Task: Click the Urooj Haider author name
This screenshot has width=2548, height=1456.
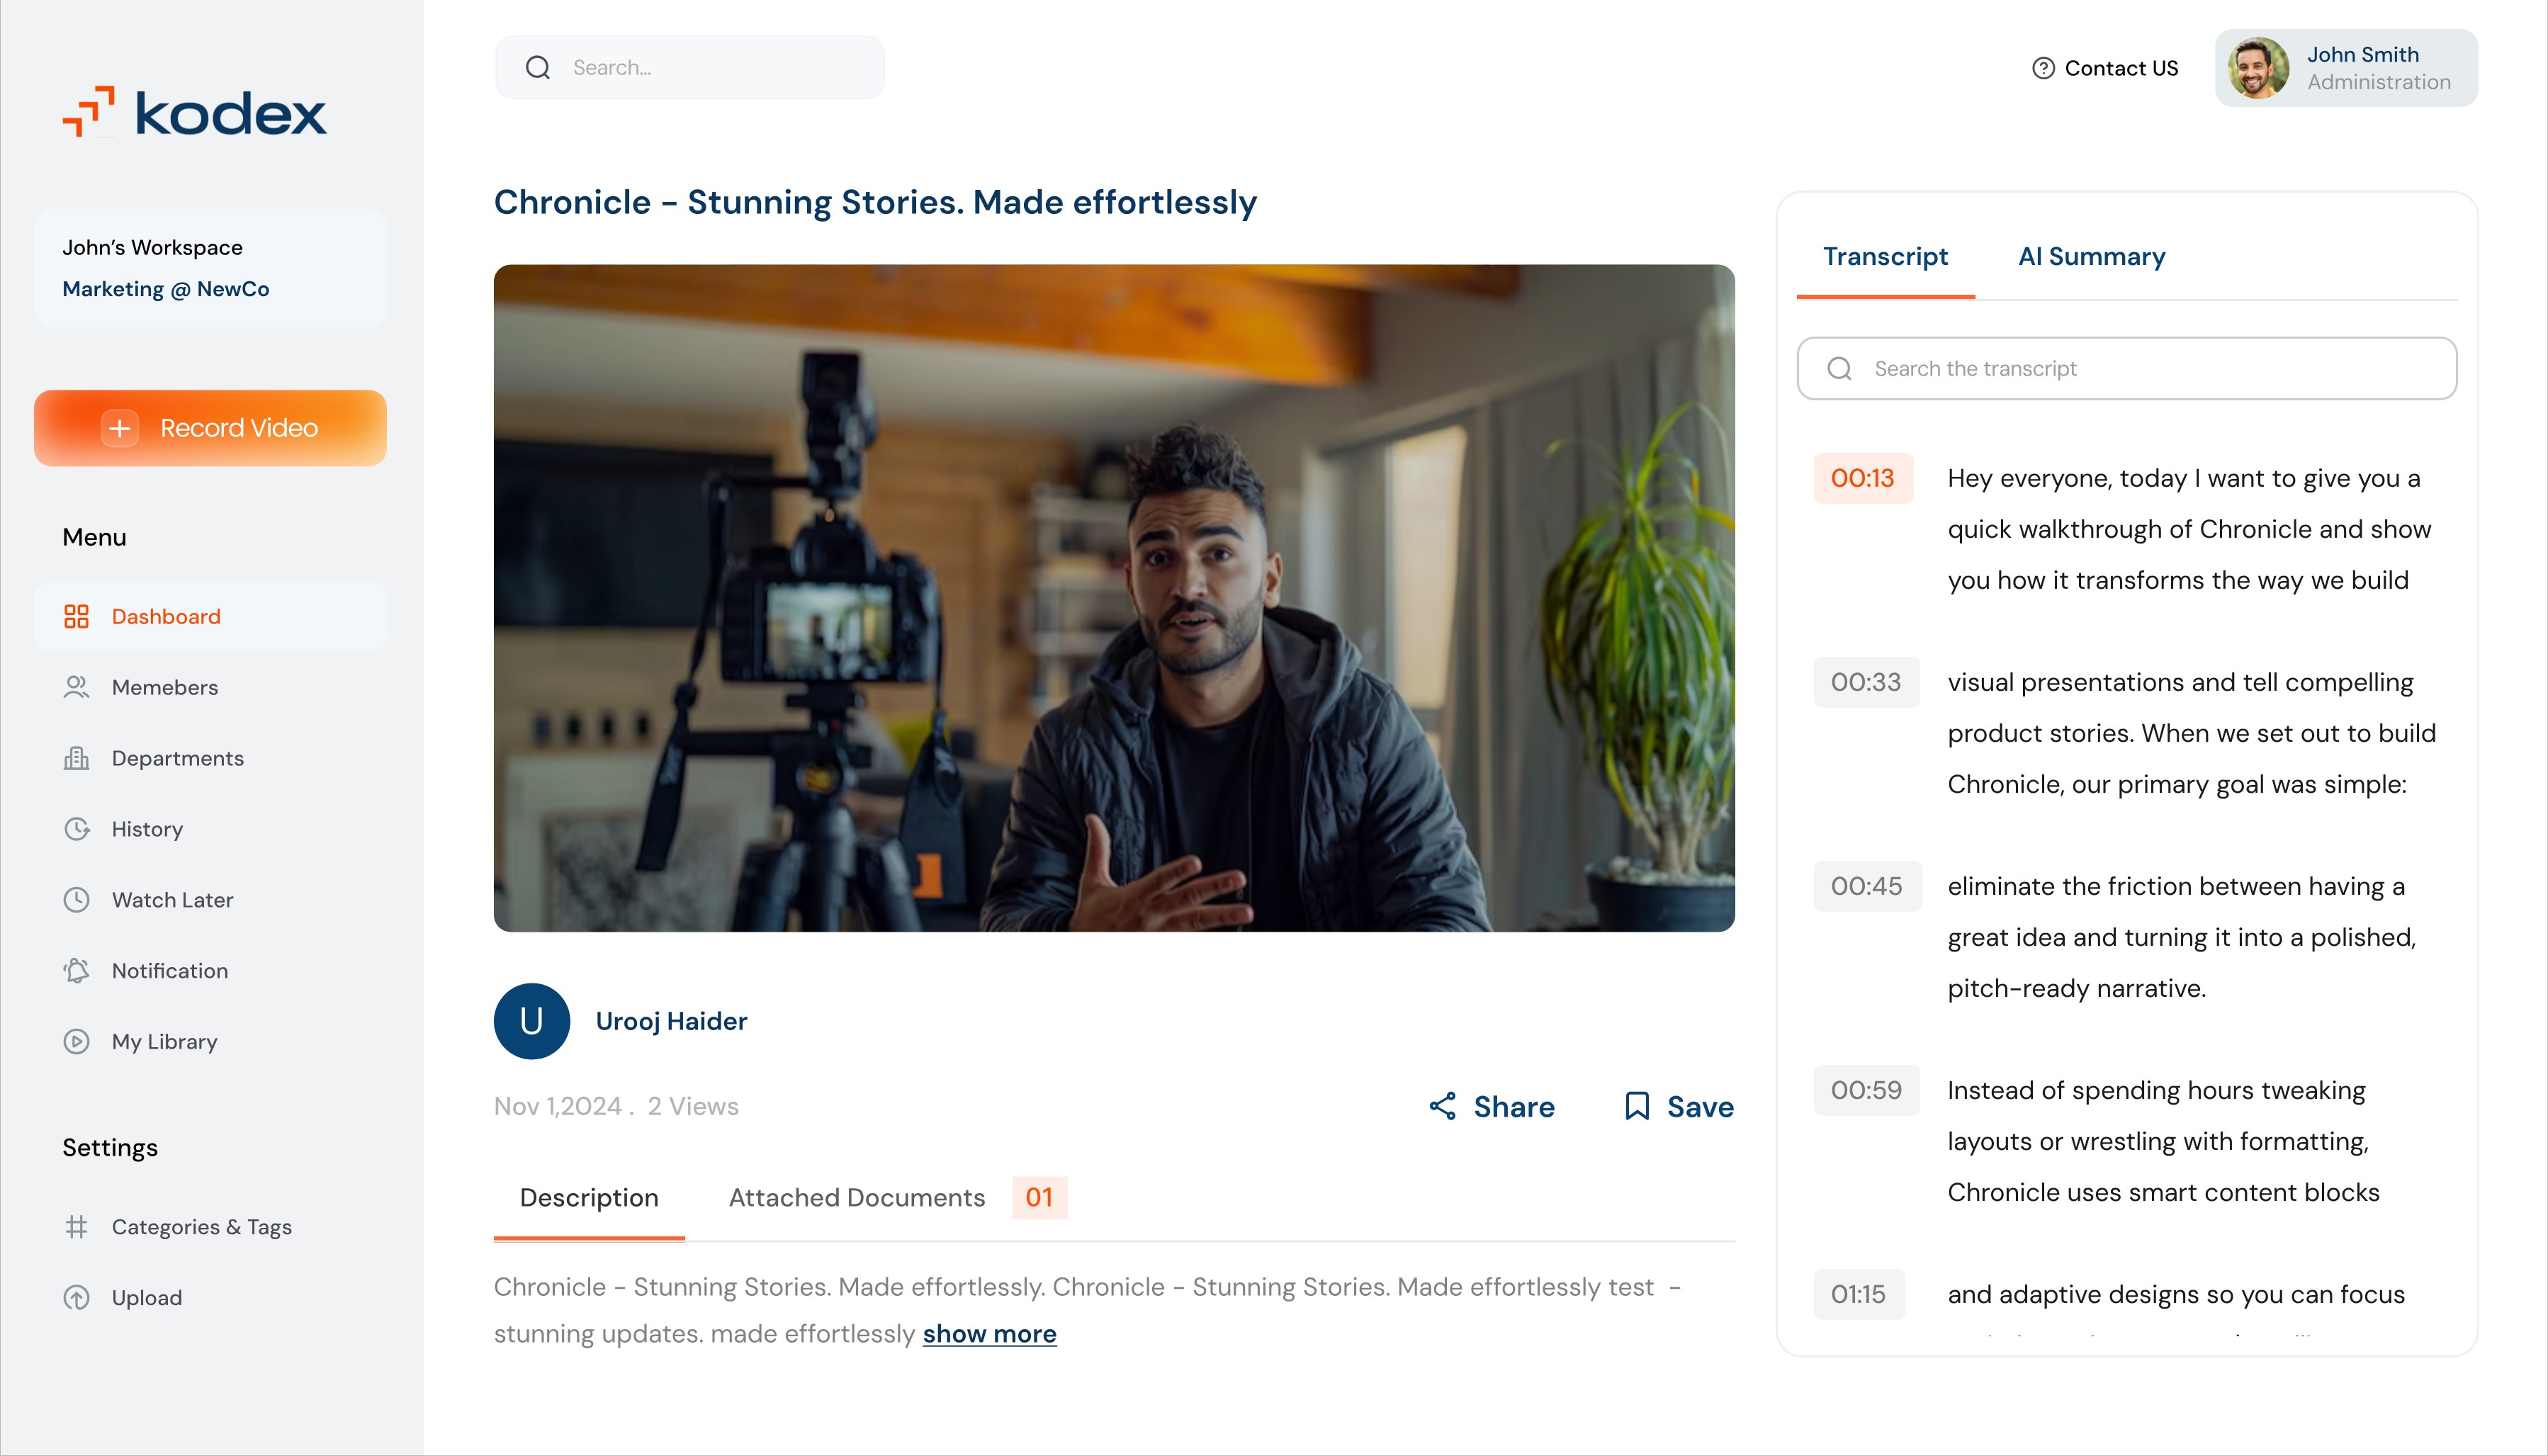Action: [671, 1021]
